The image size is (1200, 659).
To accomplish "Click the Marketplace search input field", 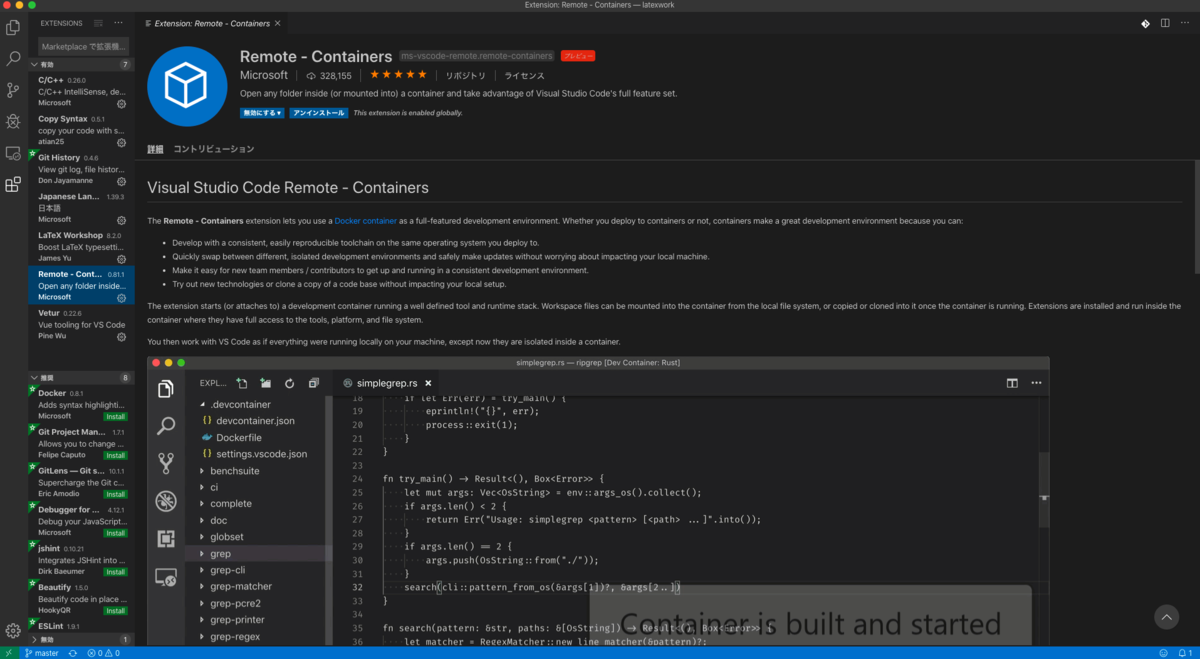I will tap(82, 46).
